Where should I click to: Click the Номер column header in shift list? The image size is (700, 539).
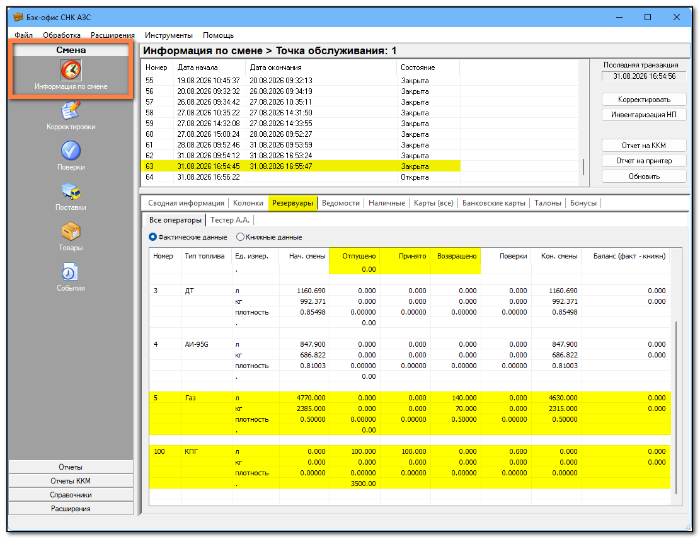coord(157,67)
